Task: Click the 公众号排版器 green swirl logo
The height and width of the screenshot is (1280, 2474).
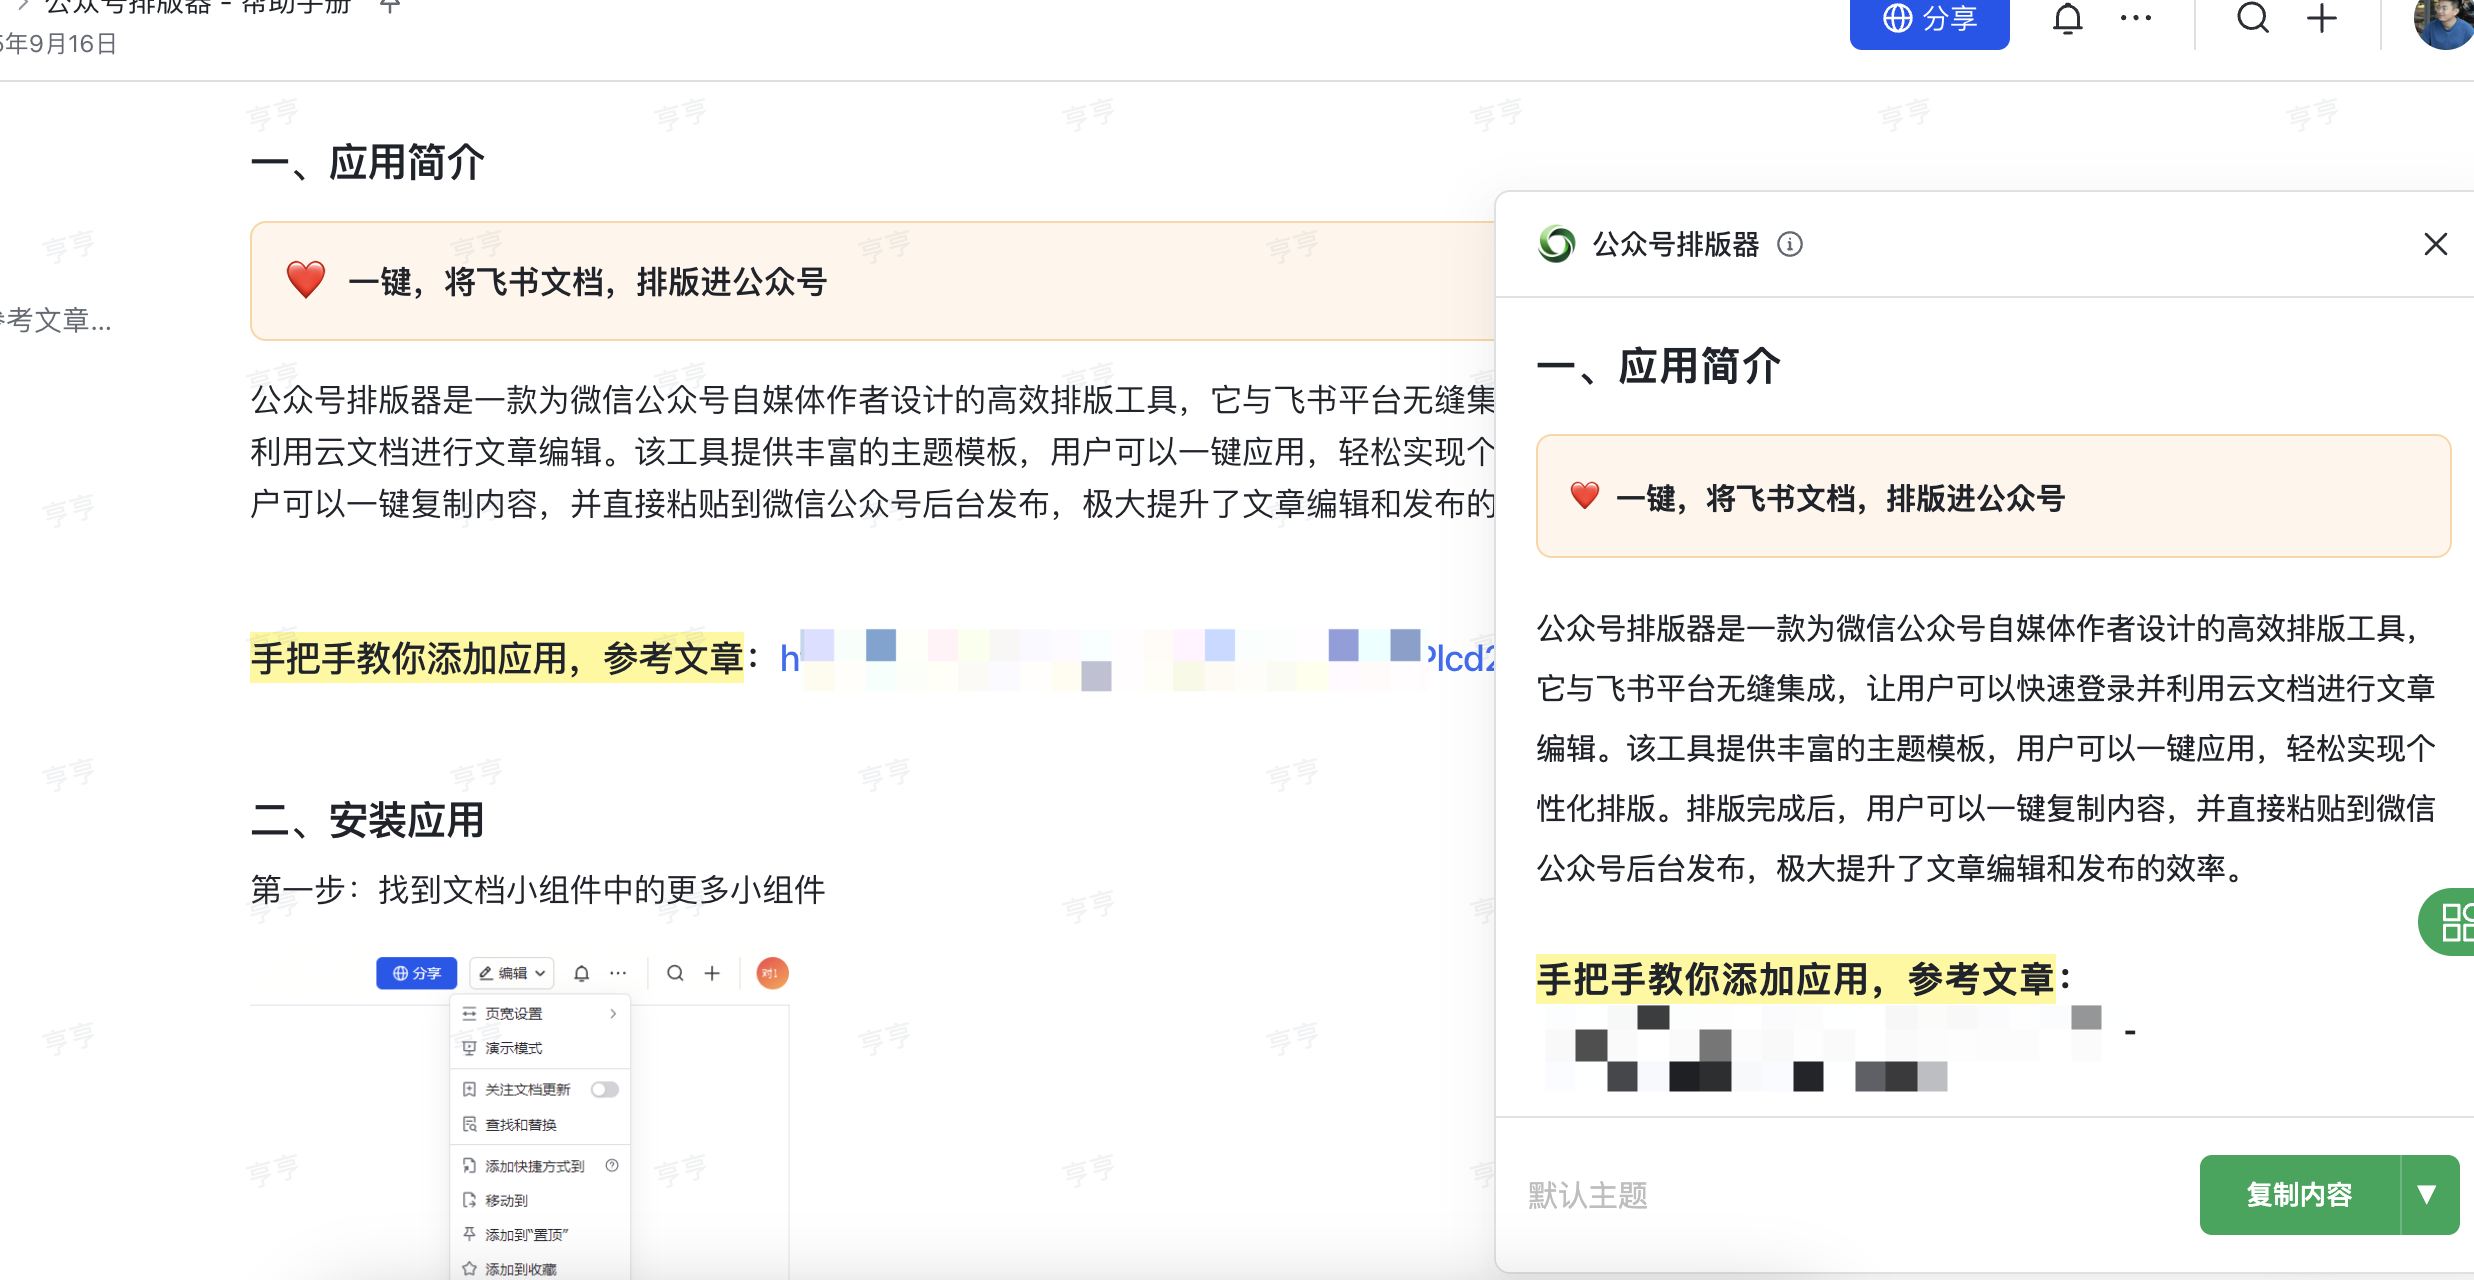Action: tap(1556, 244)
